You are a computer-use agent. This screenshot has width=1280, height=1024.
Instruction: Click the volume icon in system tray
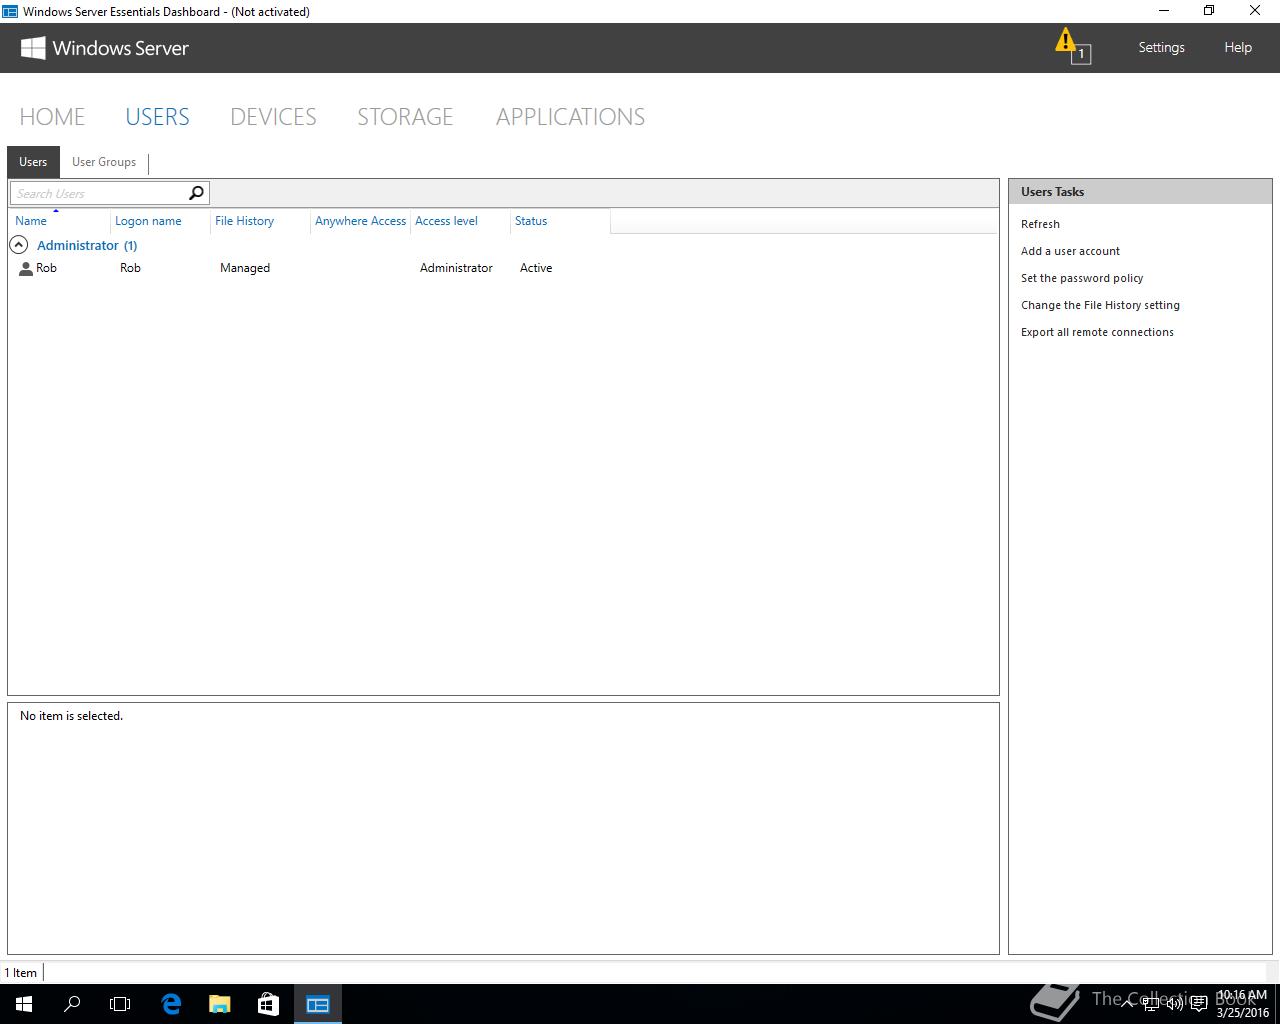point(1175,1004)
